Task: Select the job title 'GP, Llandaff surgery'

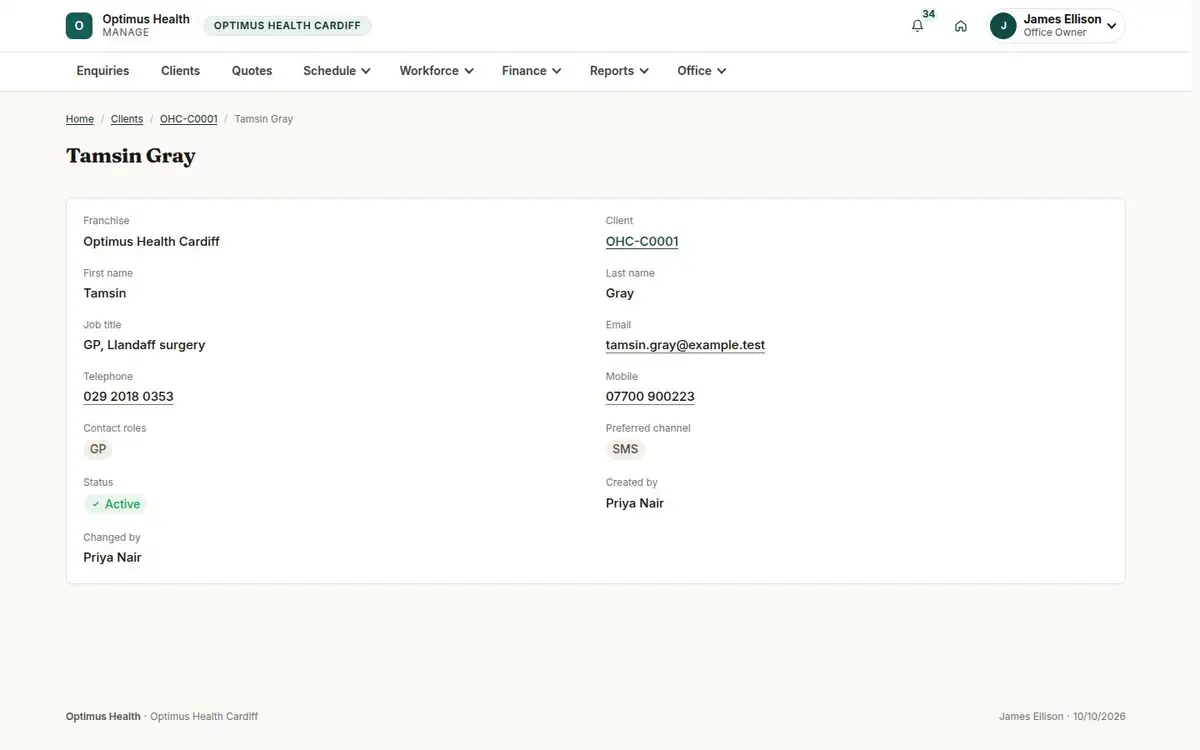Action: [144, 345]
